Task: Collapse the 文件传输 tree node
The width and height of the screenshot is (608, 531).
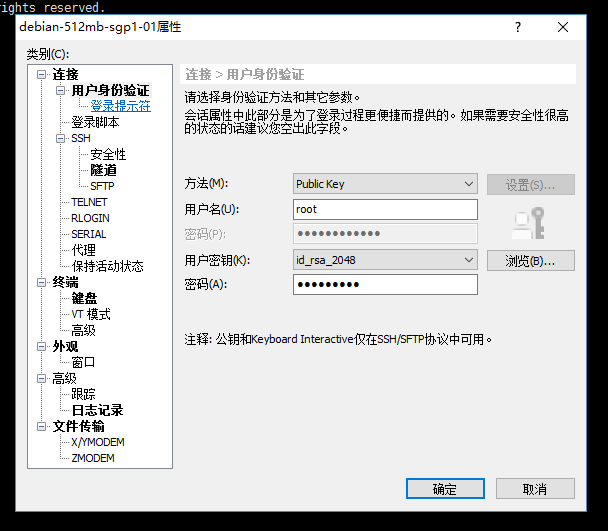Action: (x=42, y=427)
